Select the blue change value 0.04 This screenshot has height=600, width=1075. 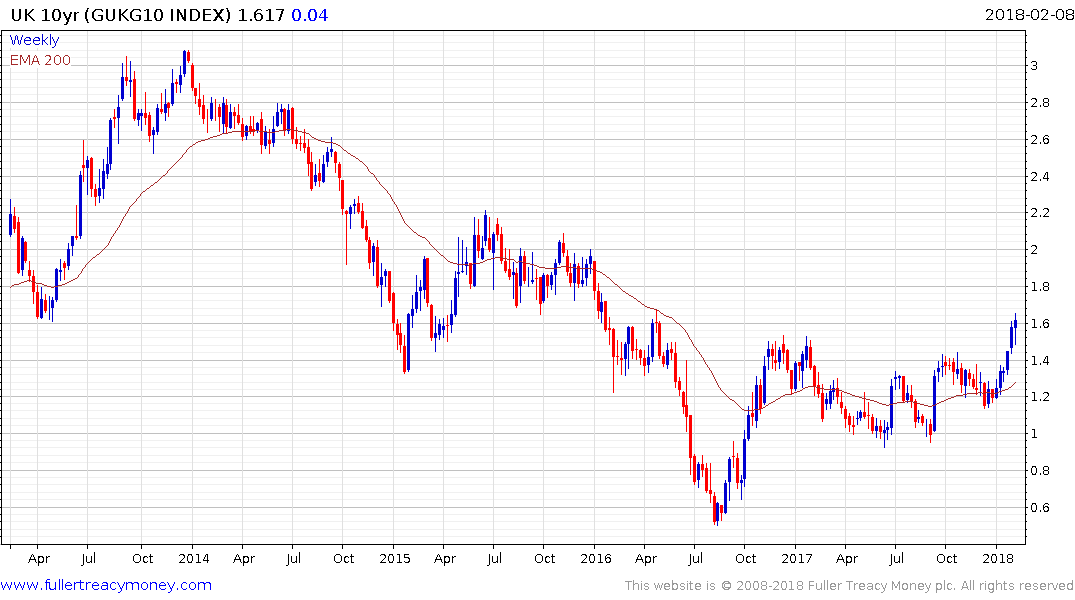pyautogui.click(x=310, y=15)
